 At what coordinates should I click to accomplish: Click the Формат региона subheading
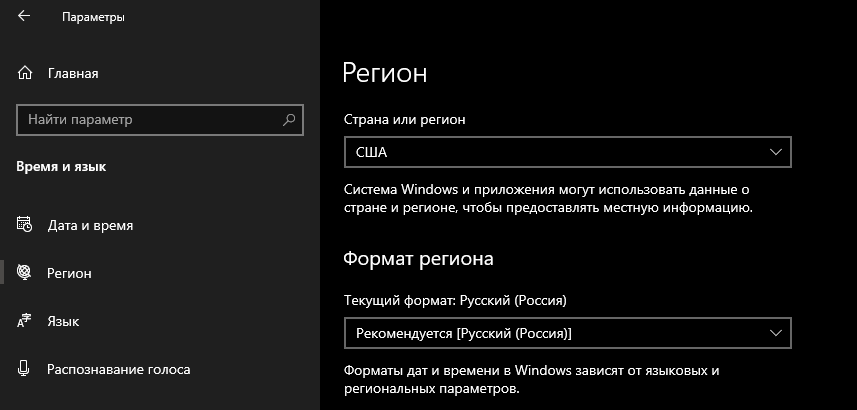[x=418, y=258]
